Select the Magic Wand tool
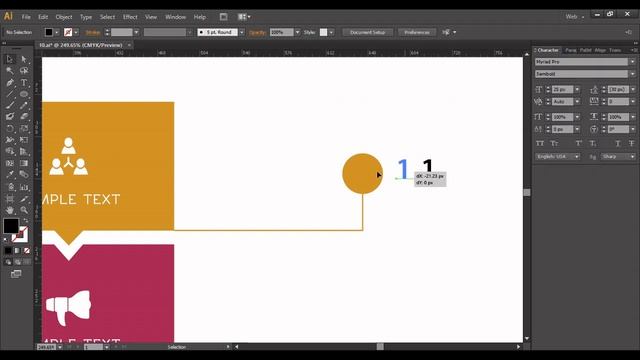Image resolution: width=640 pixels, height=360 pixels. click(x=9, y=71)
